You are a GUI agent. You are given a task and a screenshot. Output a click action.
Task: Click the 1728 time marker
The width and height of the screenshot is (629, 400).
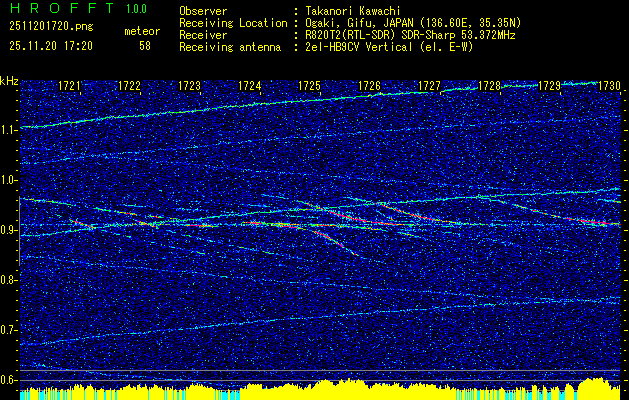489,86
